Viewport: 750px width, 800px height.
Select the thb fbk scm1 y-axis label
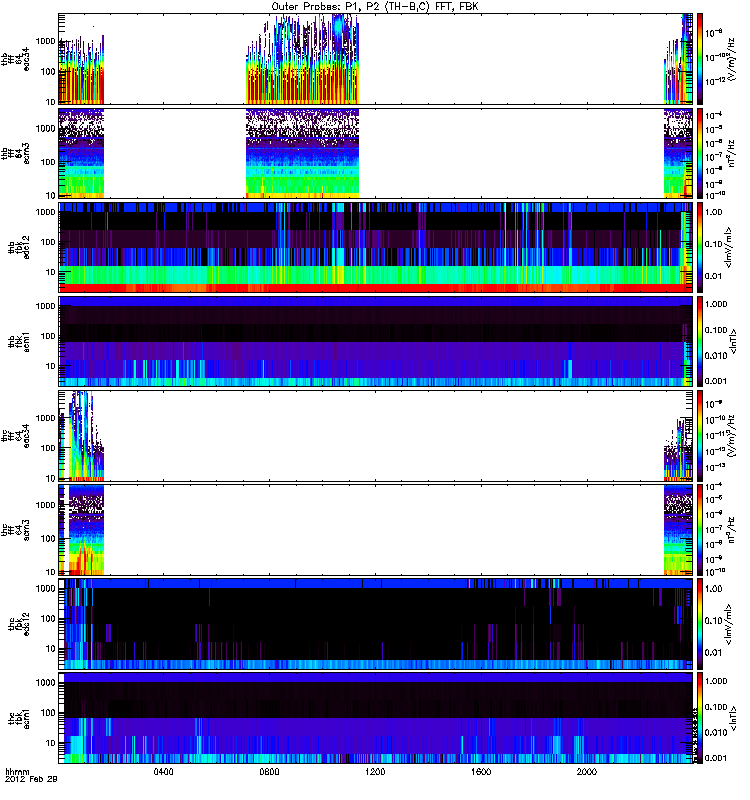point(19,341)
